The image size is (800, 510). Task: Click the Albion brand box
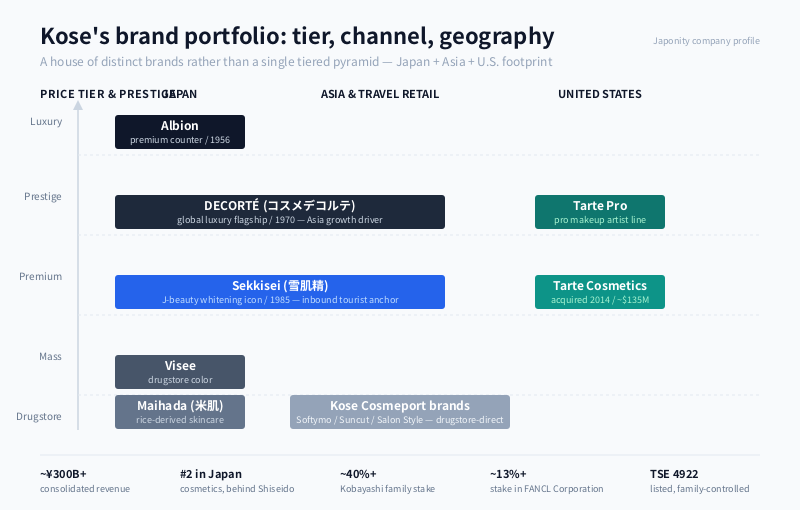tap(180, 132)
